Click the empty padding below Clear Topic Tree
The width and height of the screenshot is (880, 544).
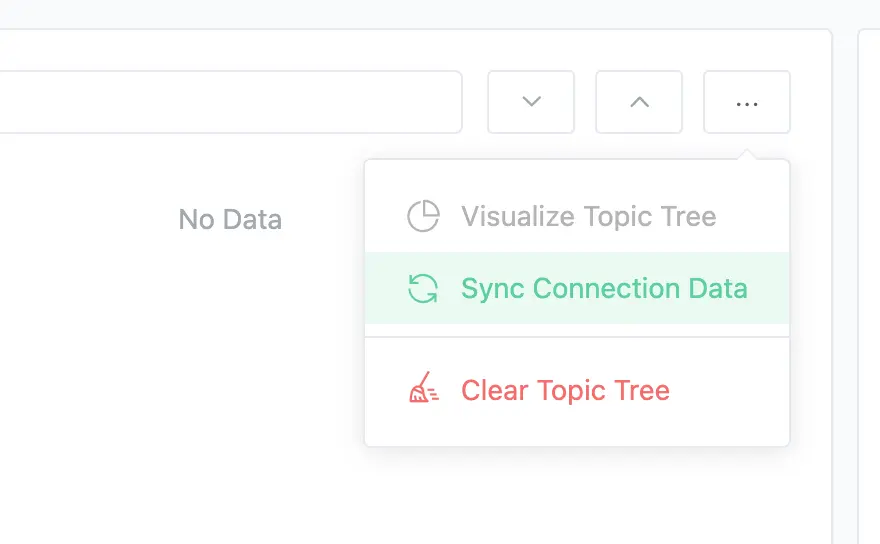577,430
